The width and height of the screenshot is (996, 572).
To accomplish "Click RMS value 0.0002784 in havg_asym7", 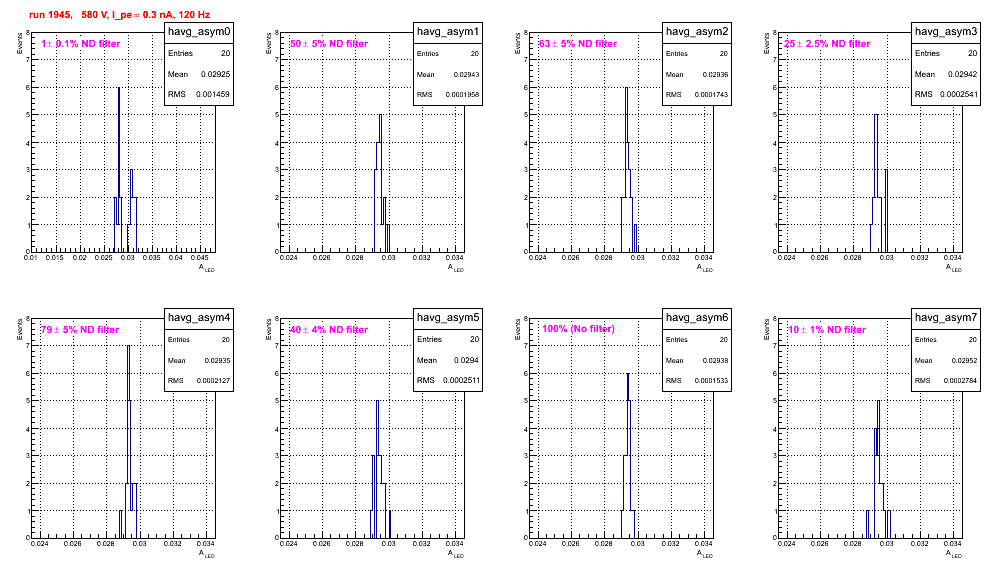I will point(960,381).
